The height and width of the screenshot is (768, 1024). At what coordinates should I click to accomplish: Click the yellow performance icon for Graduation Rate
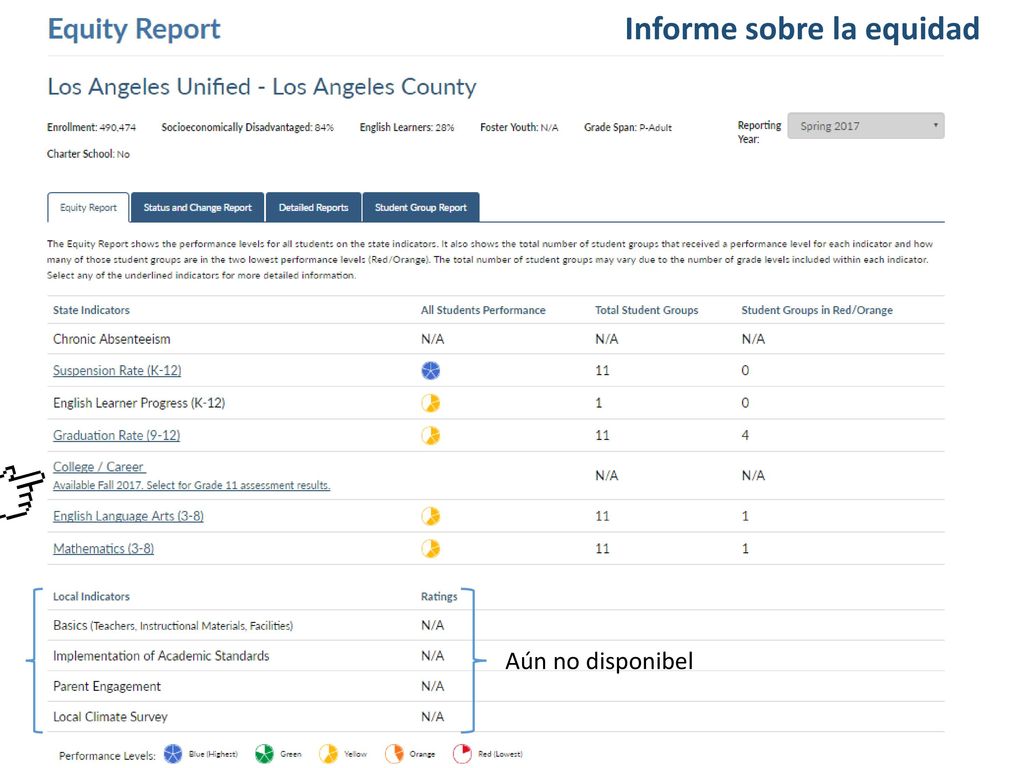point(430,435)
